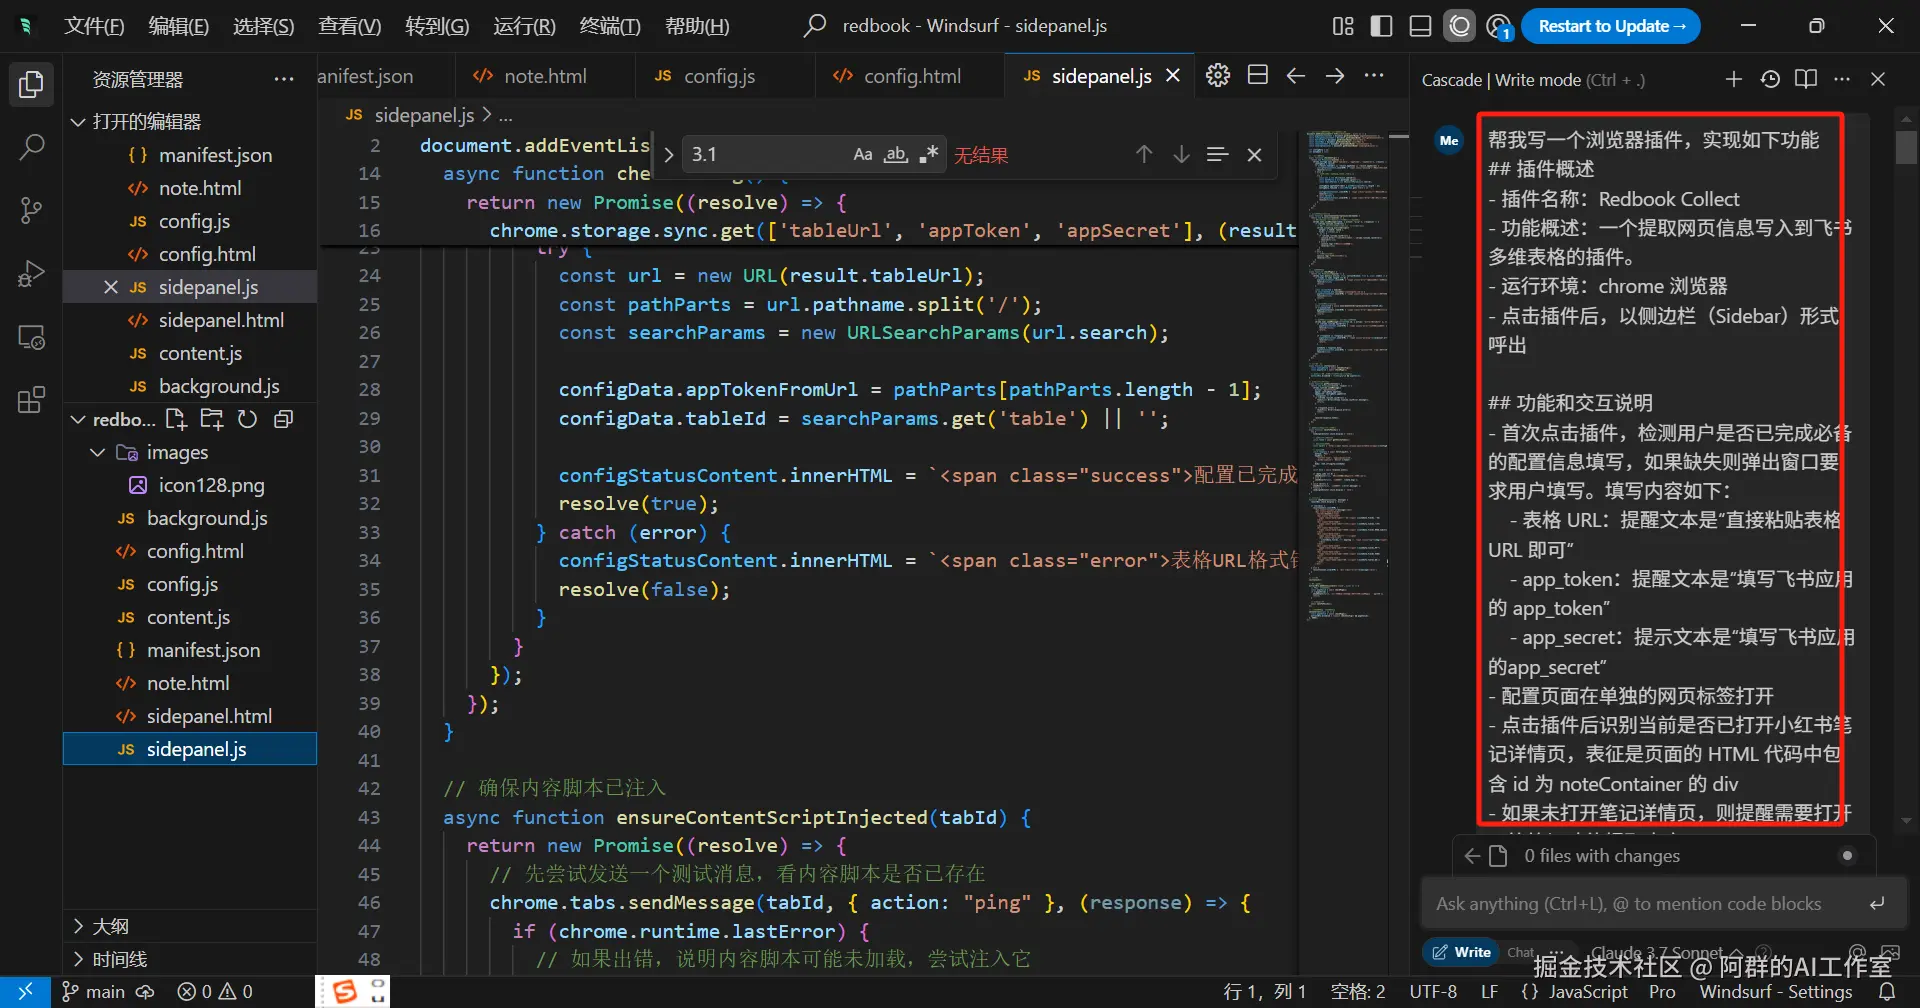The width and height of the screenshot is (1920, 1008).
Task: Open the Source Control view
Action: [31, 210]
